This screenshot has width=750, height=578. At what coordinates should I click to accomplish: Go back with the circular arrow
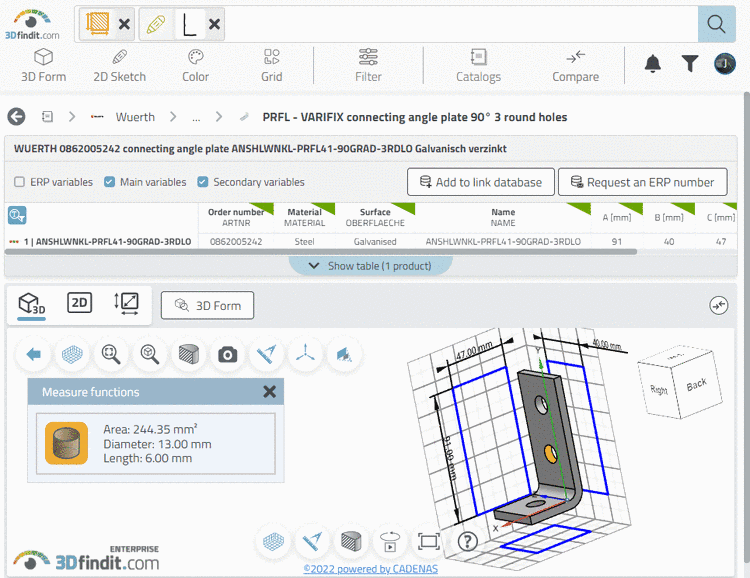click(x=16, y=117)
